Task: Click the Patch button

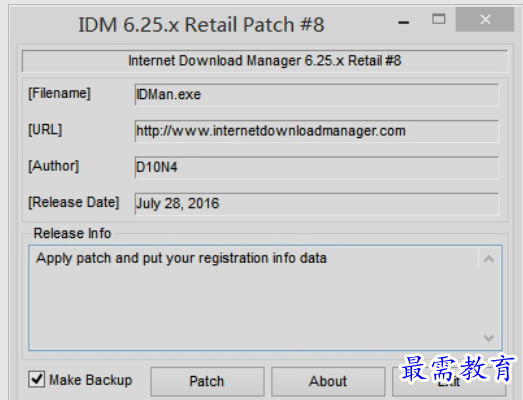Action: coord(207,381)
